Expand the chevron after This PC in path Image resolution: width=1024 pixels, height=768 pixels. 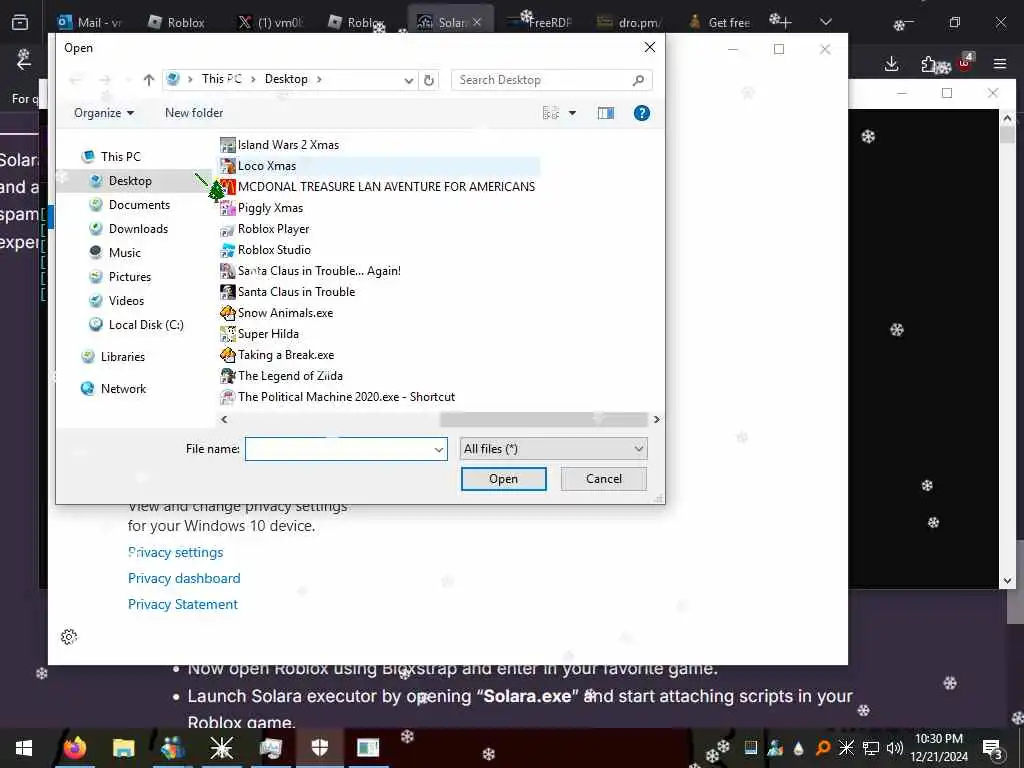pos(253,80)
